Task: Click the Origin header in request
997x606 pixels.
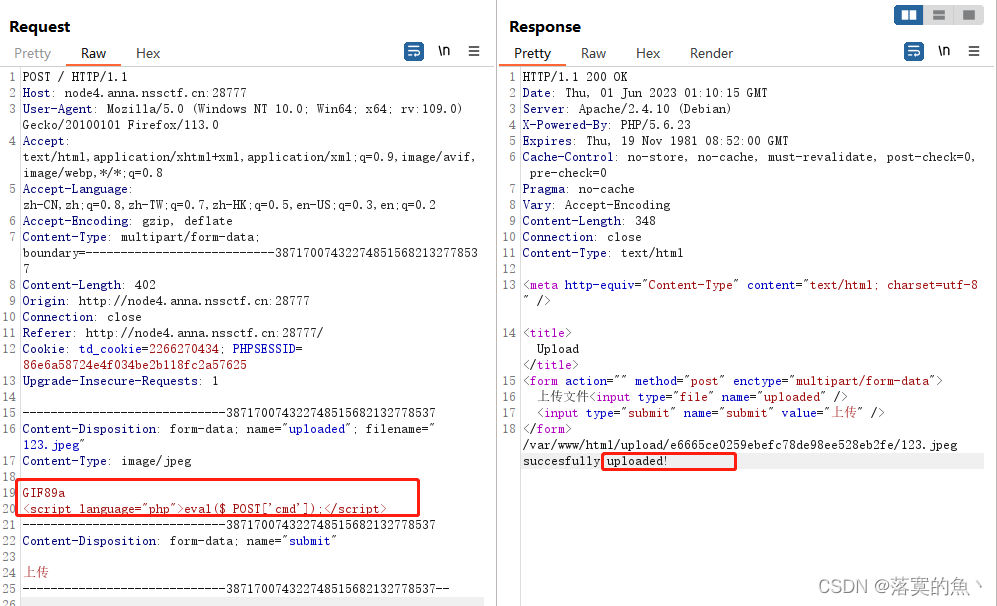Action: tap(166, 301)
